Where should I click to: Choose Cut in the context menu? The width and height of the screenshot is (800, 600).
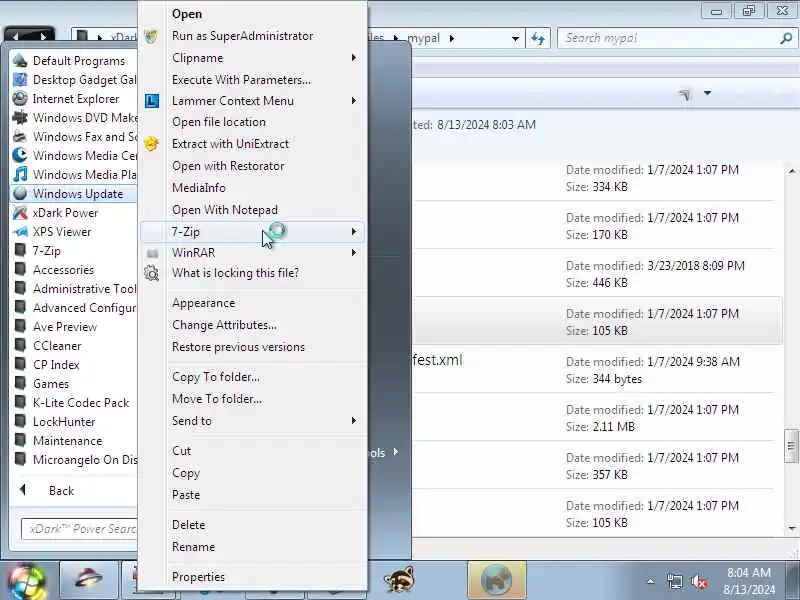click(x=253, y=451)
